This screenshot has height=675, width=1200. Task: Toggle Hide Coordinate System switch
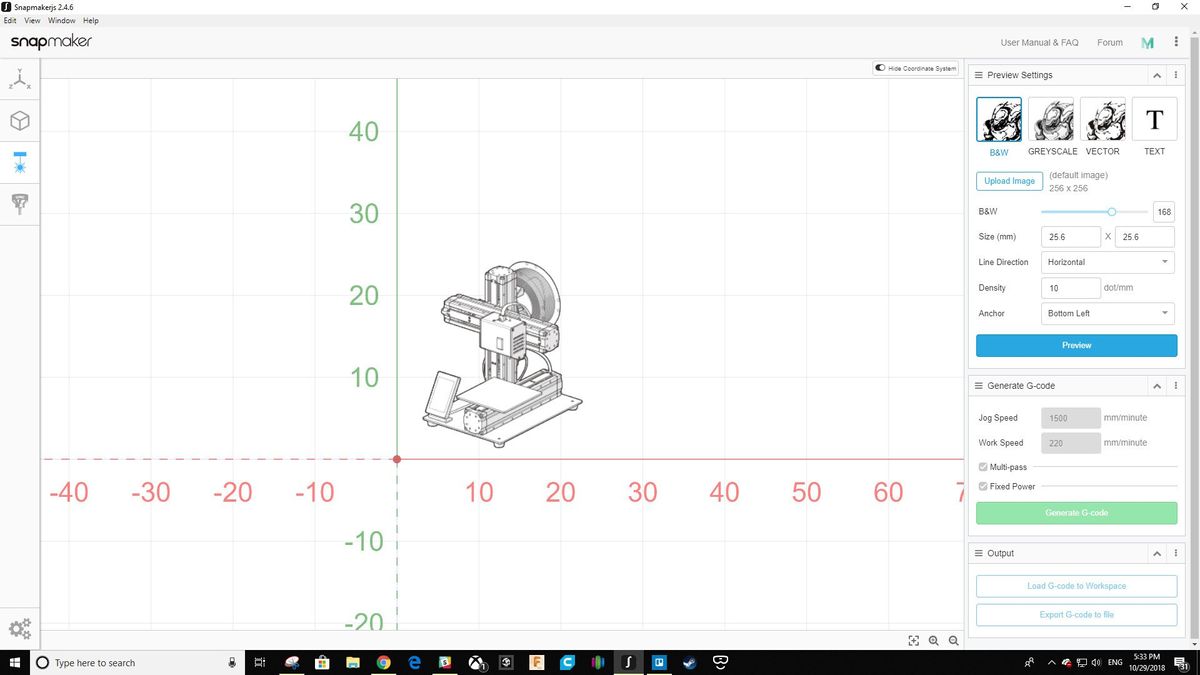coord(881,68)
